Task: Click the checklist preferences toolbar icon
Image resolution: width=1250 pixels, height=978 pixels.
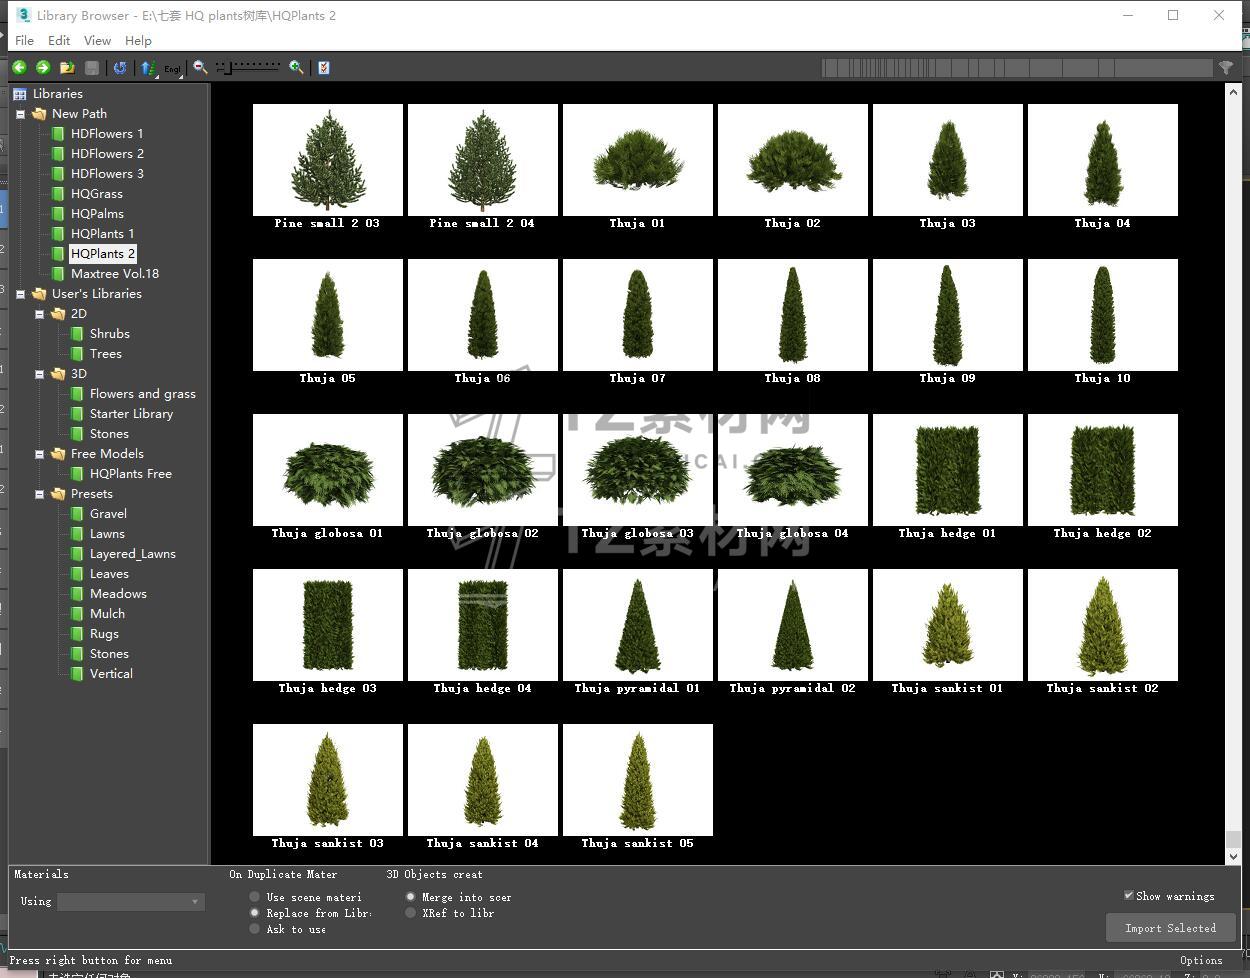Action: point(323,67)
